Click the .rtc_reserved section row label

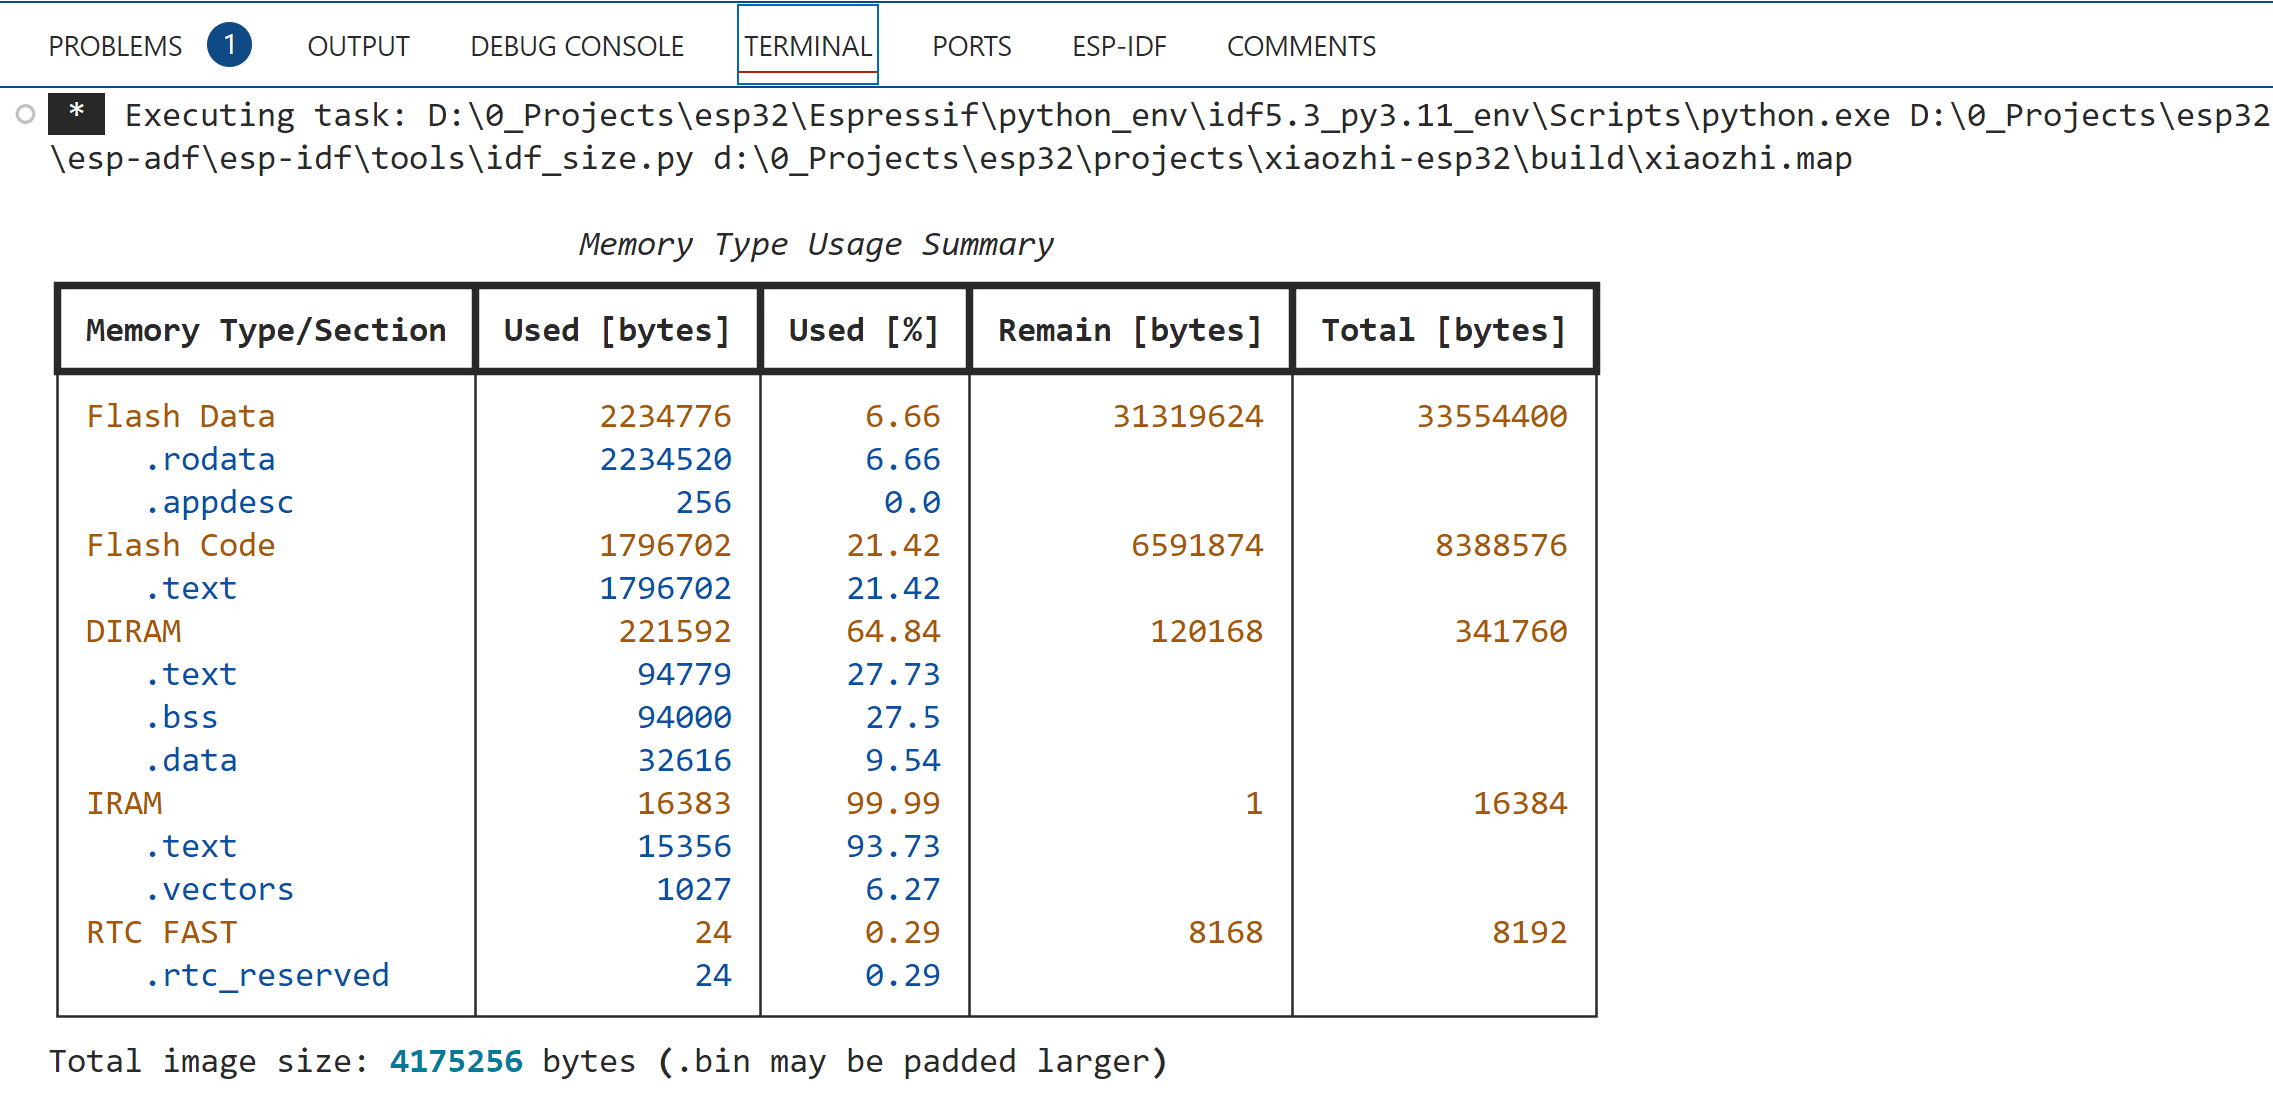point(267,975)
